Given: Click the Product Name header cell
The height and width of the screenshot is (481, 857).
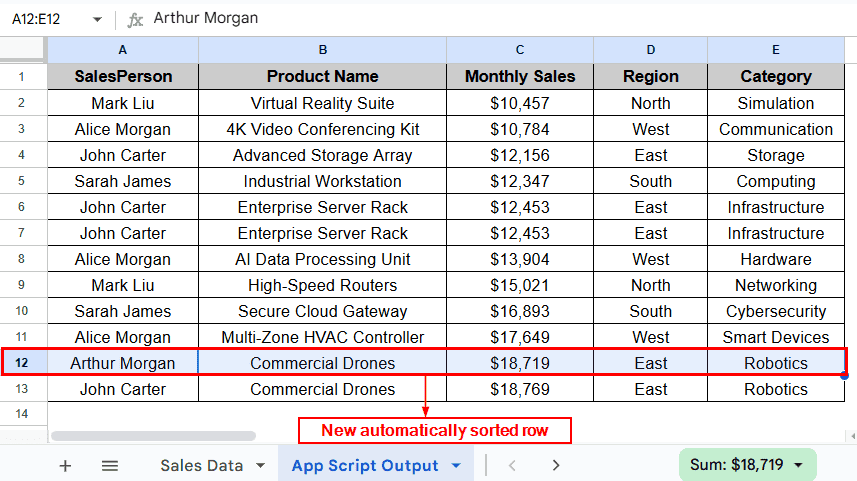Looking at the screenshot, I should pos(322,77).
